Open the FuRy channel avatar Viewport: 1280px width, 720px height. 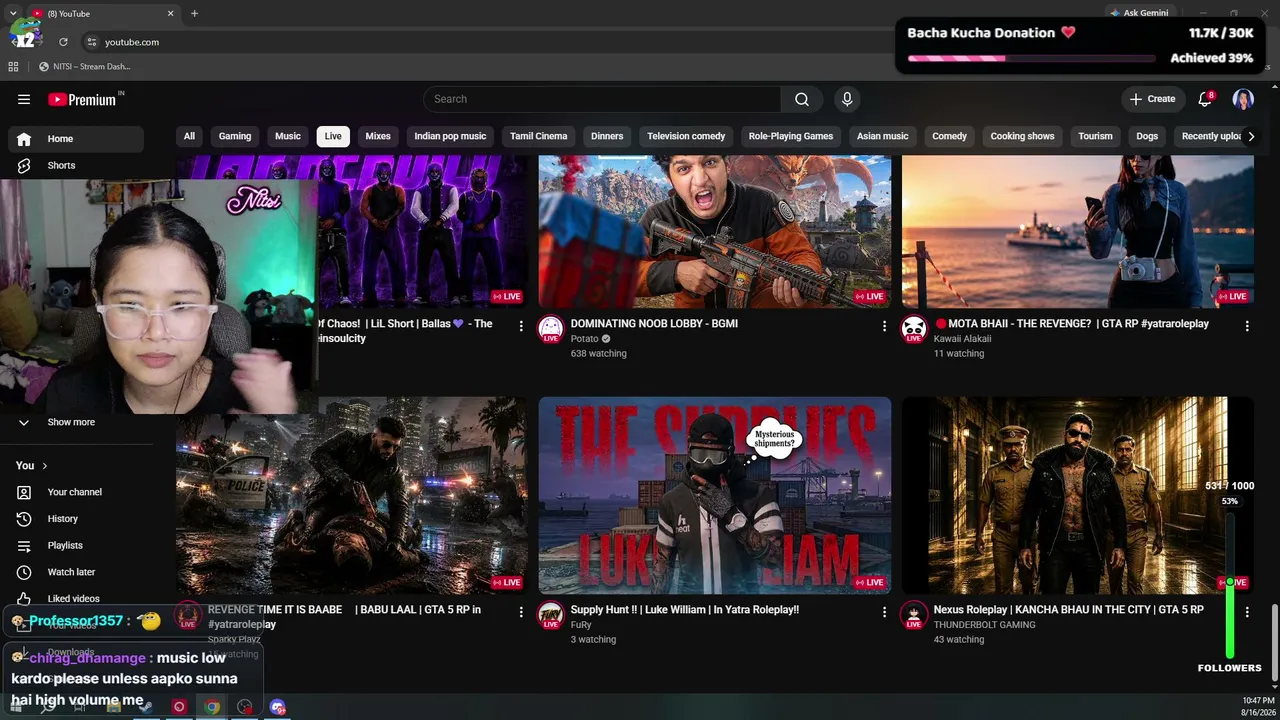(551, 615)
